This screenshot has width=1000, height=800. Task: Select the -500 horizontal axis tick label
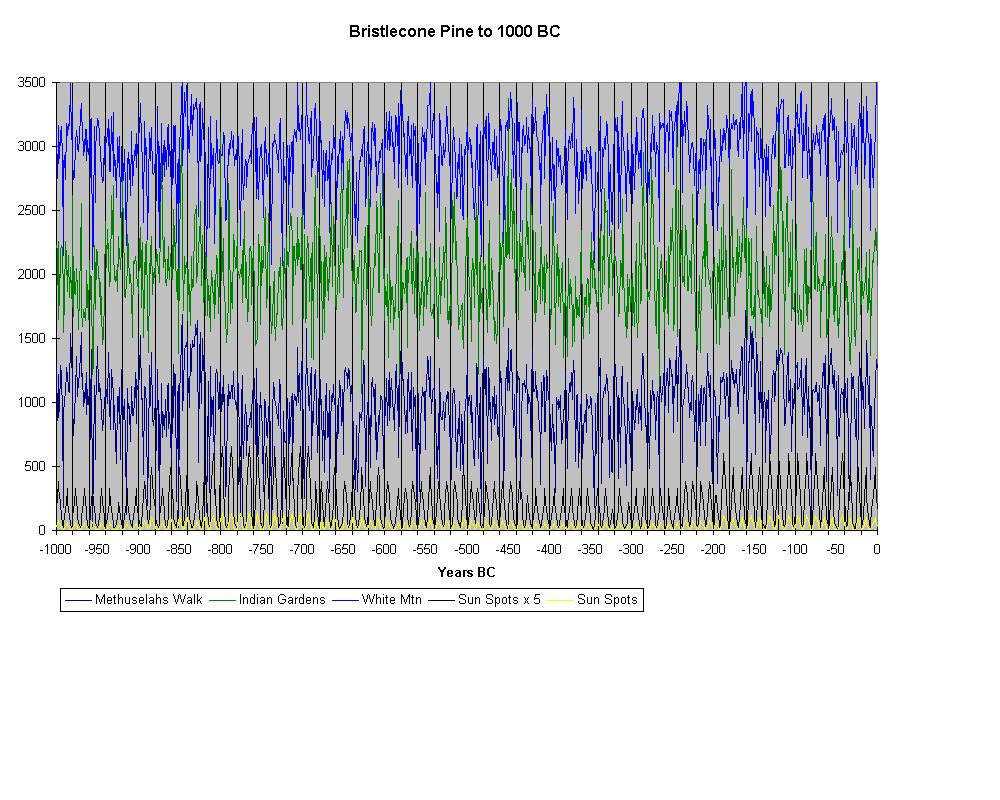tap(466, 549)
